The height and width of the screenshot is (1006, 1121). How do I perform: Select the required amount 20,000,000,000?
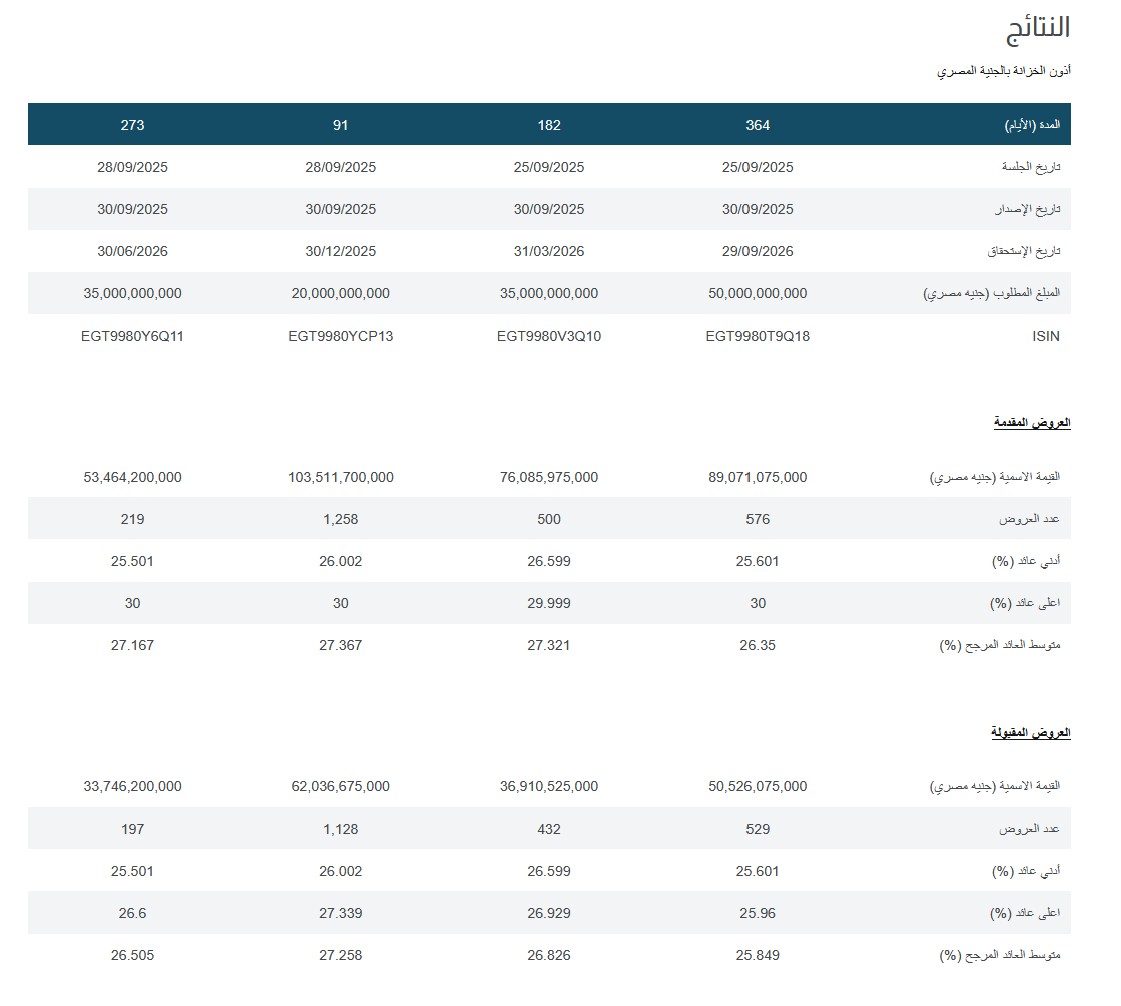pos(340,293)
